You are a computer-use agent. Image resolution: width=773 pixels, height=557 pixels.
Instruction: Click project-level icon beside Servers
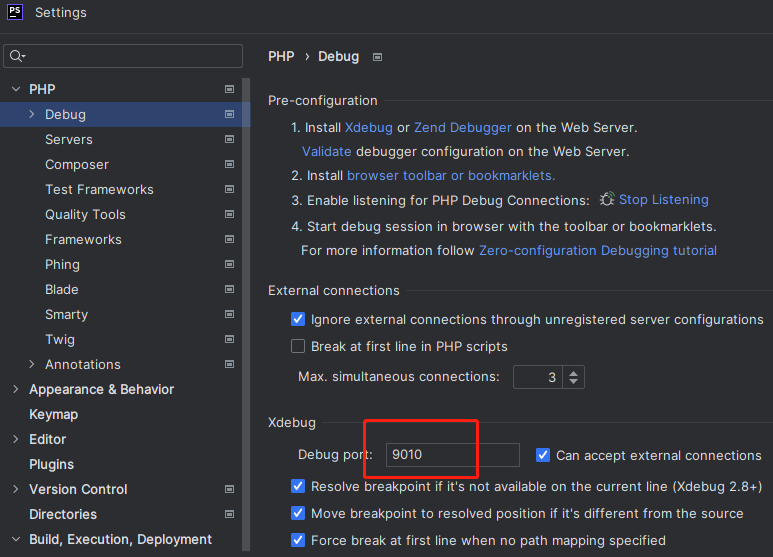point(229,139)
